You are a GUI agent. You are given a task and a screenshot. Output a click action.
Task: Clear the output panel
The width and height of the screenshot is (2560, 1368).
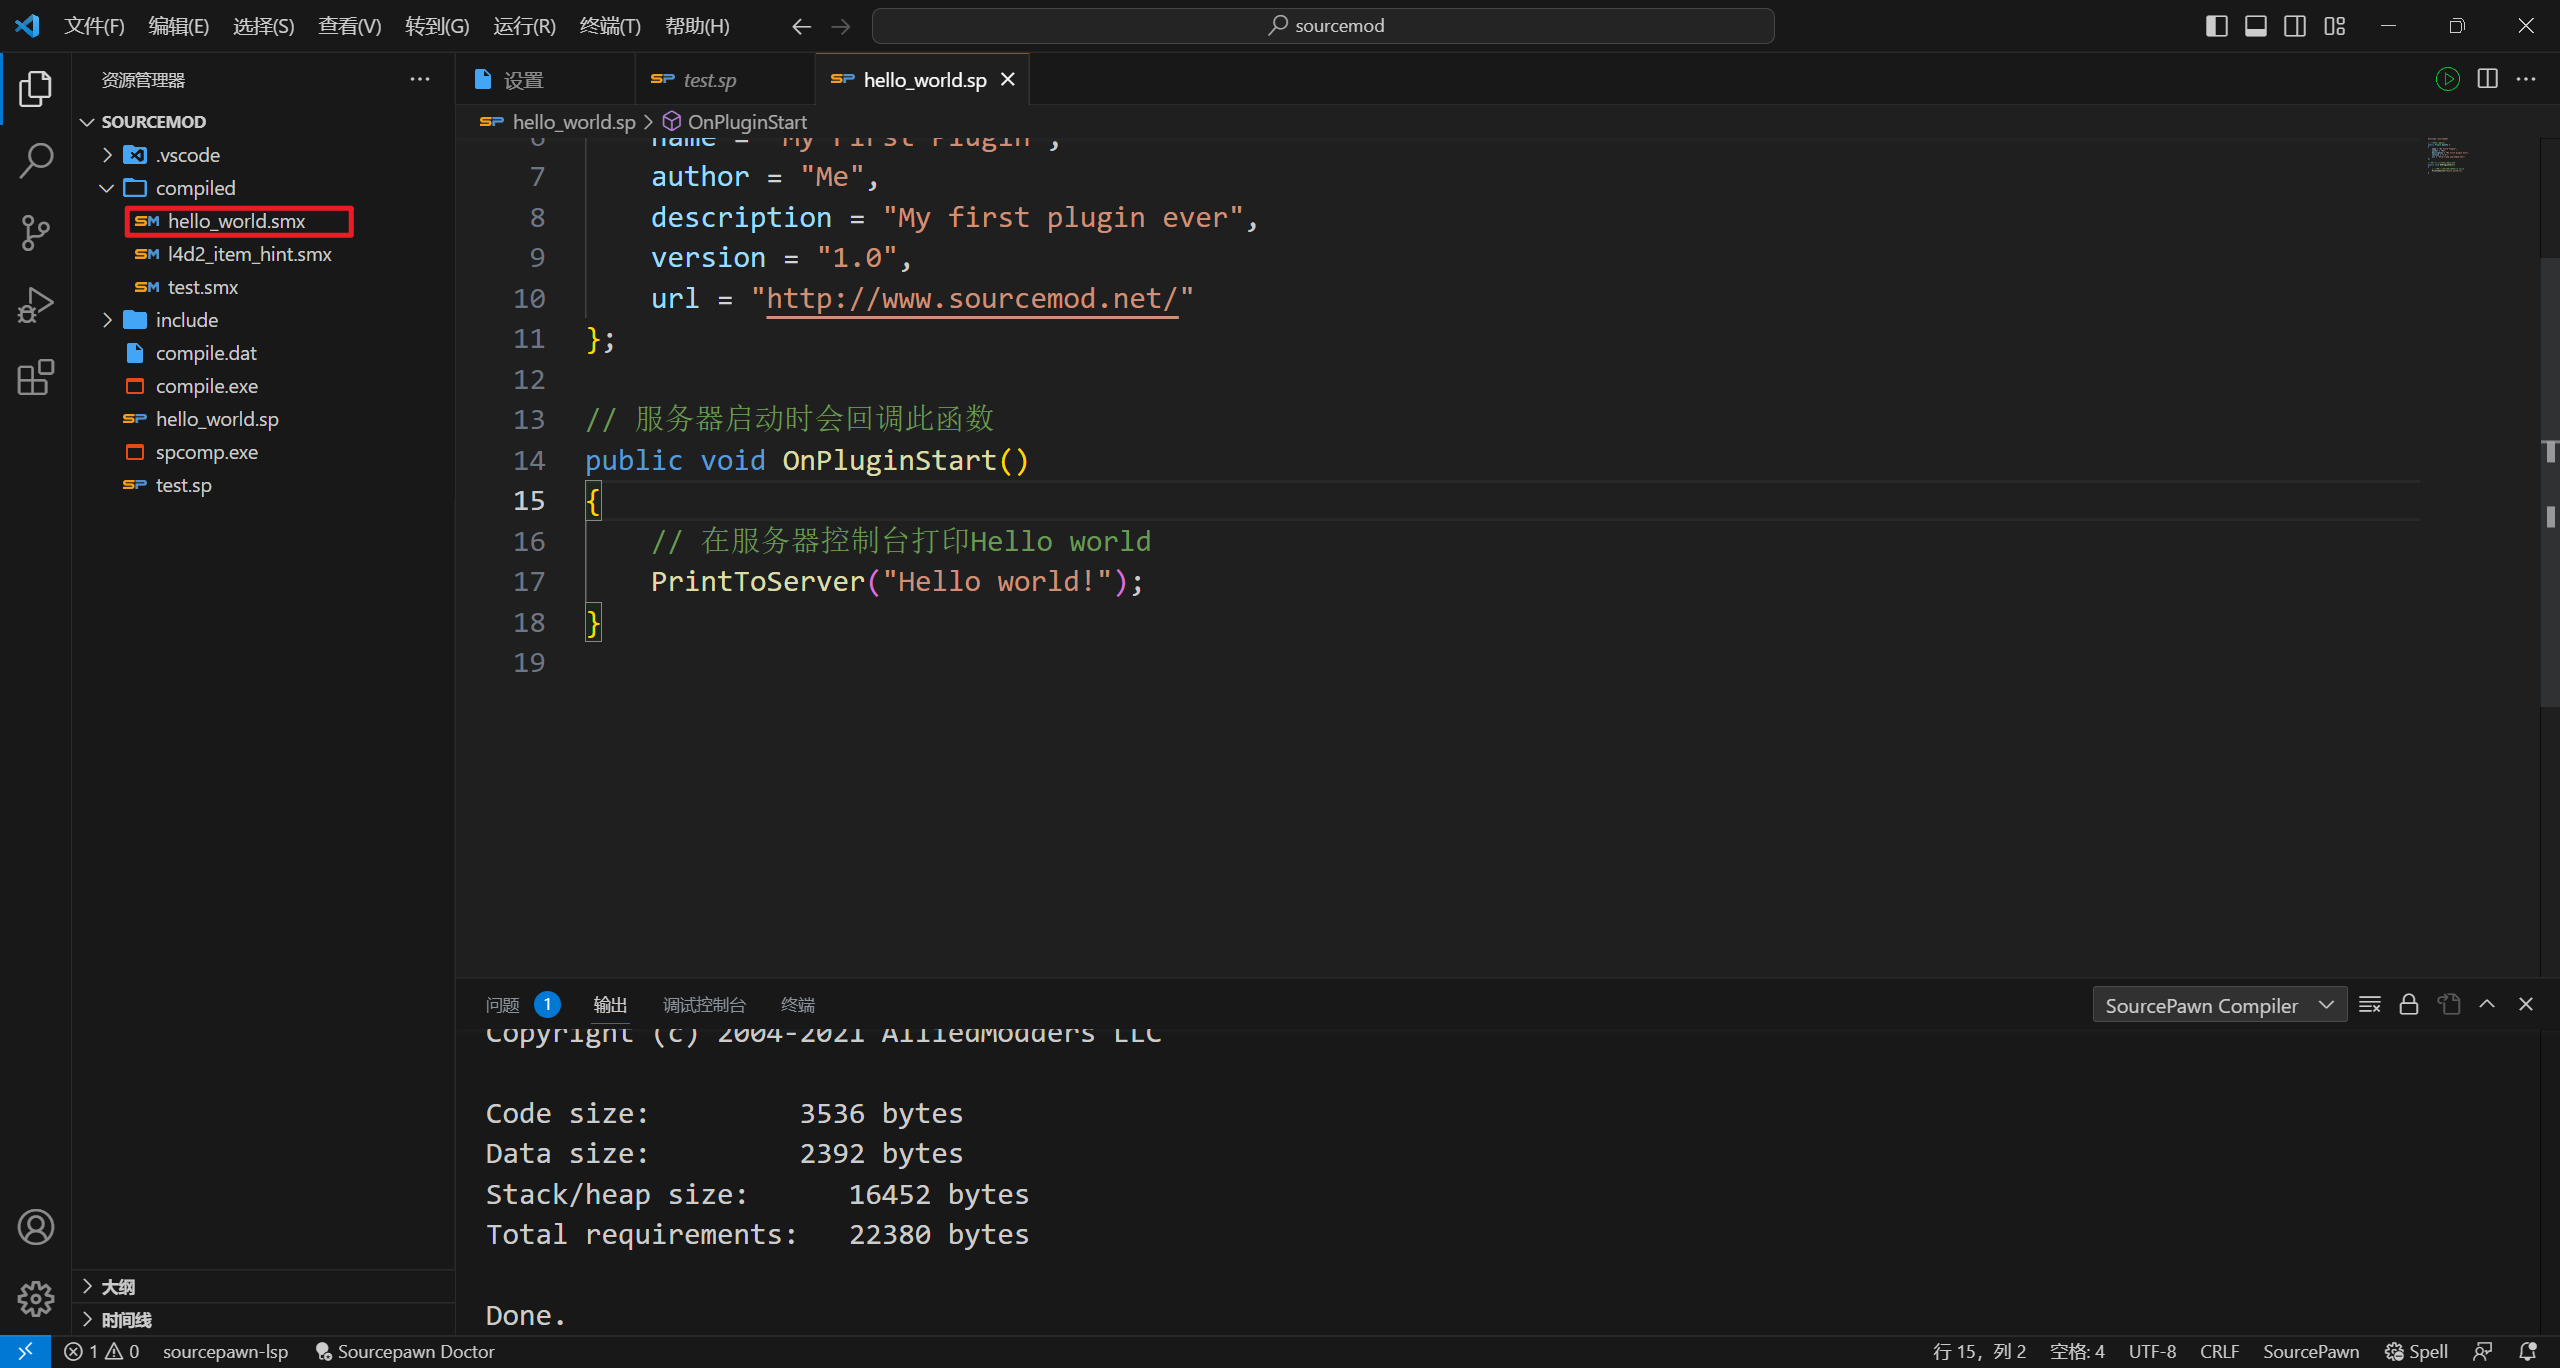2369,1004
